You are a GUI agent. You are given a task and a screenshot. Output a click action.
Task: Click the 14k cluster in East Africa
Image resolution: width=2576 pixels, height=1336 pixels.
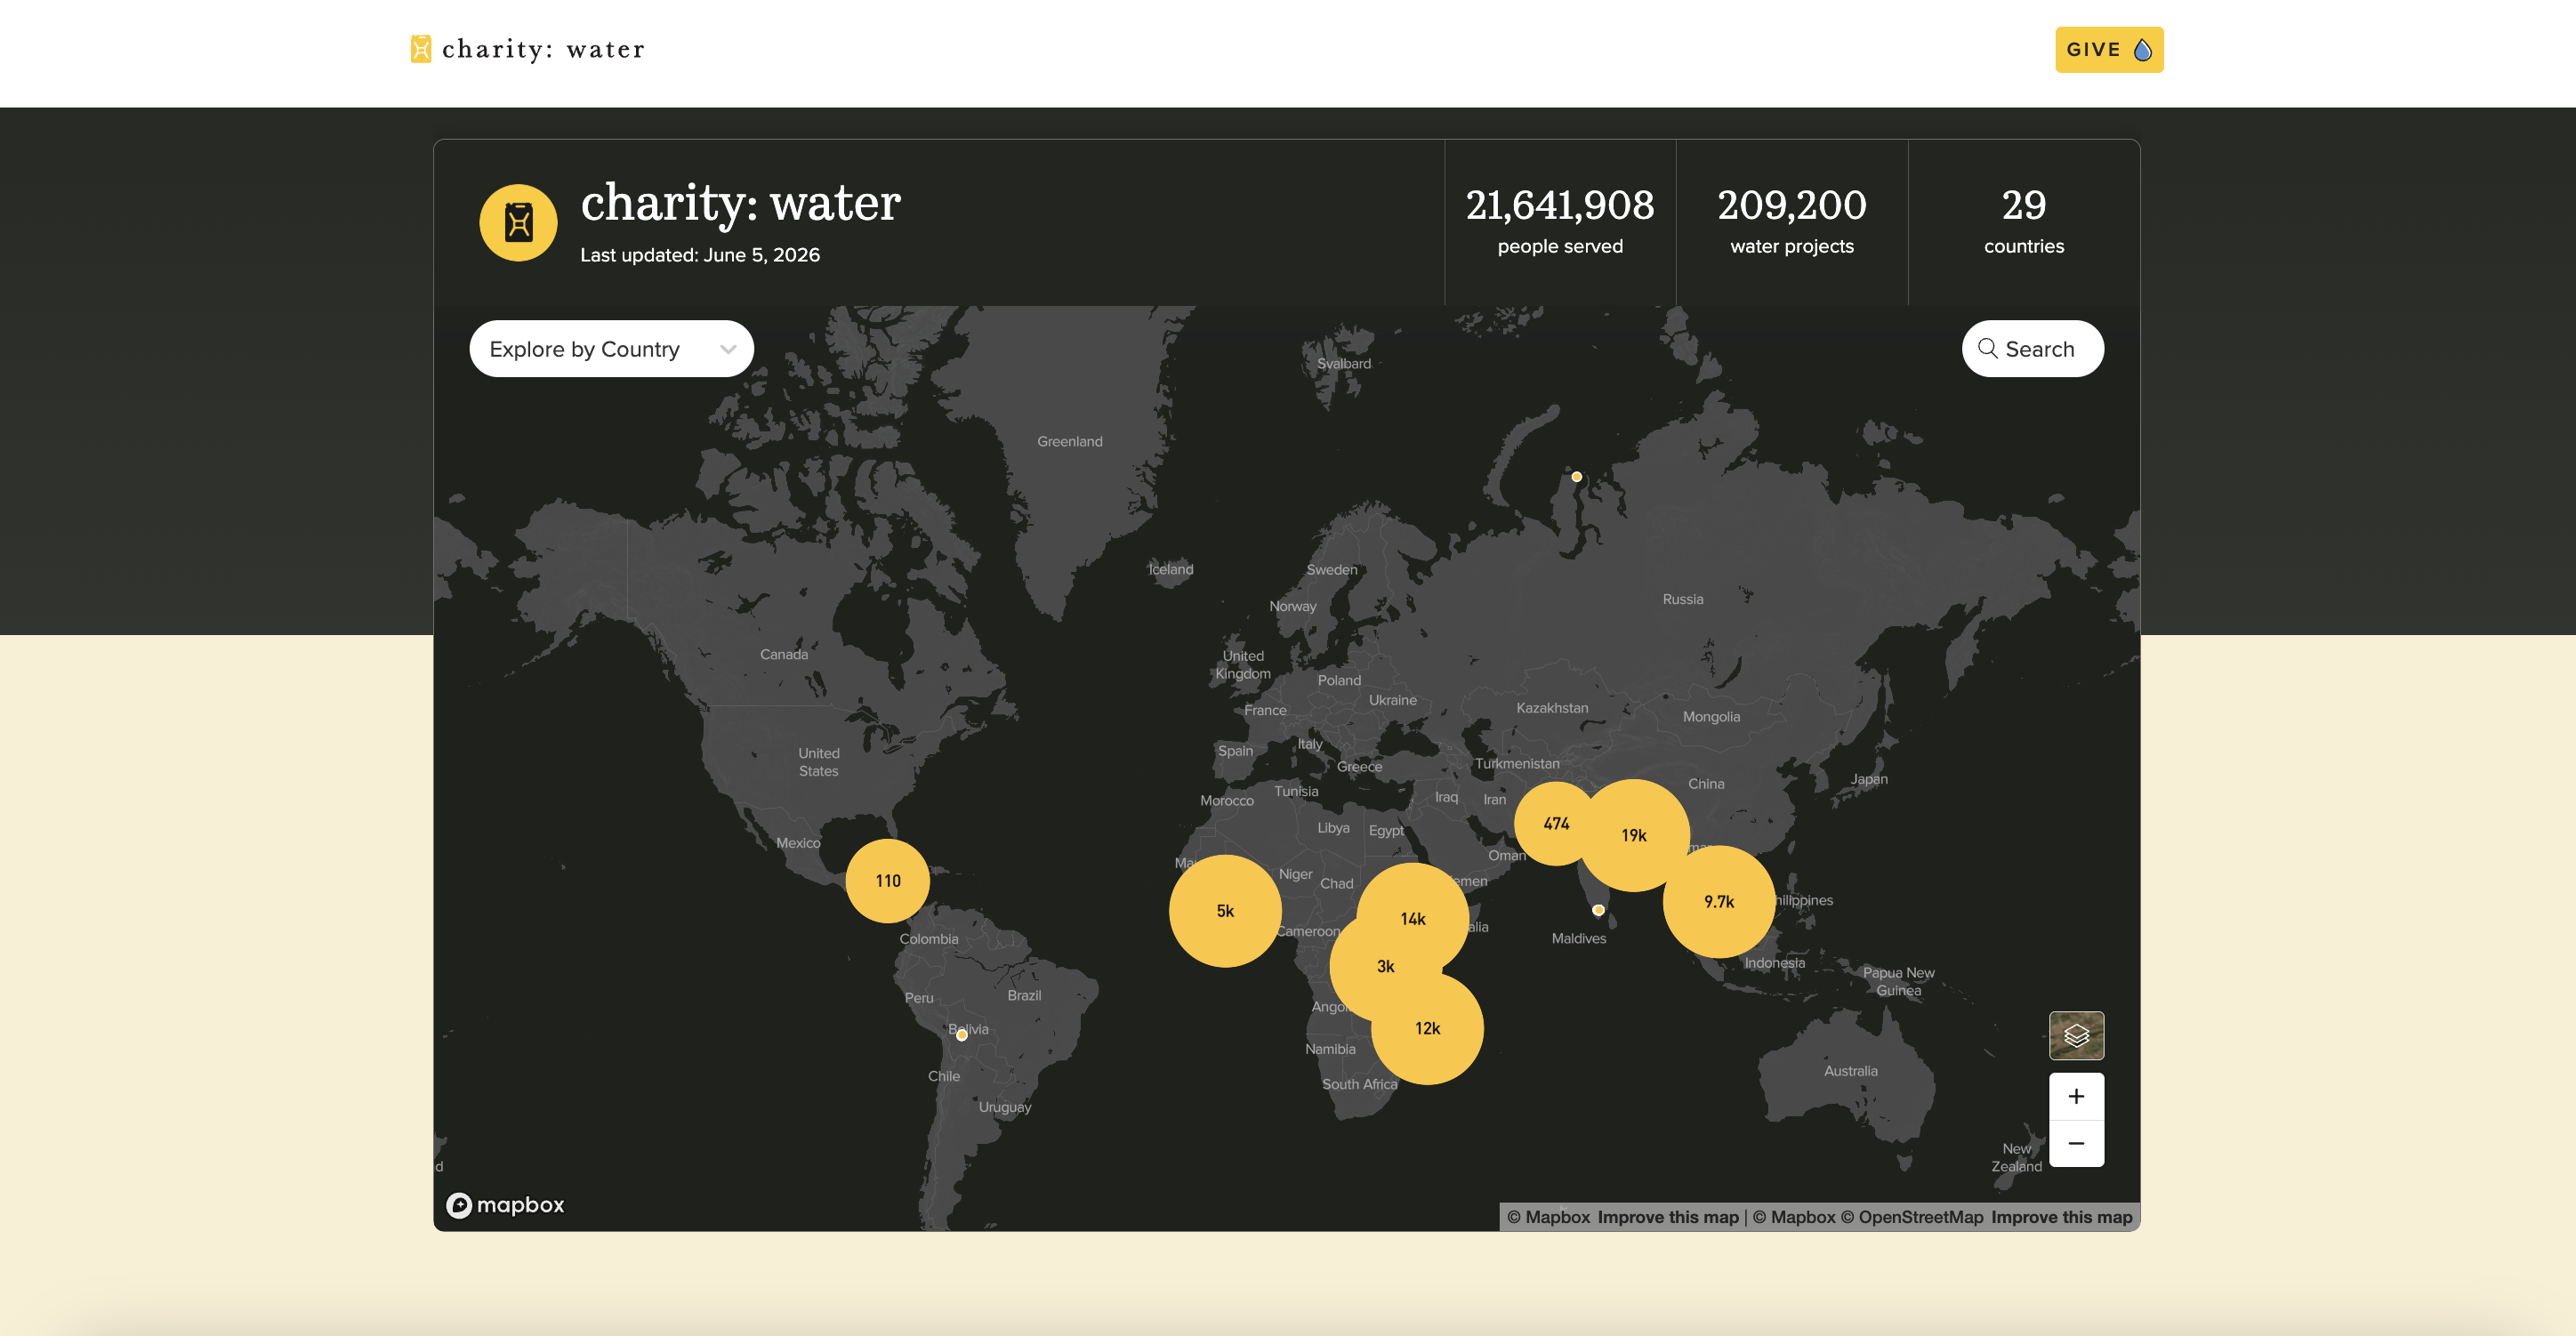[x=1412, y=918]
